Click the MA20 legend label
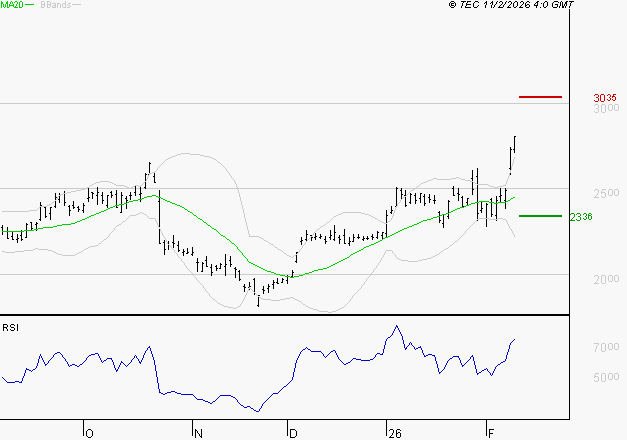The image size is (627, 440). [x=12, y=5]
